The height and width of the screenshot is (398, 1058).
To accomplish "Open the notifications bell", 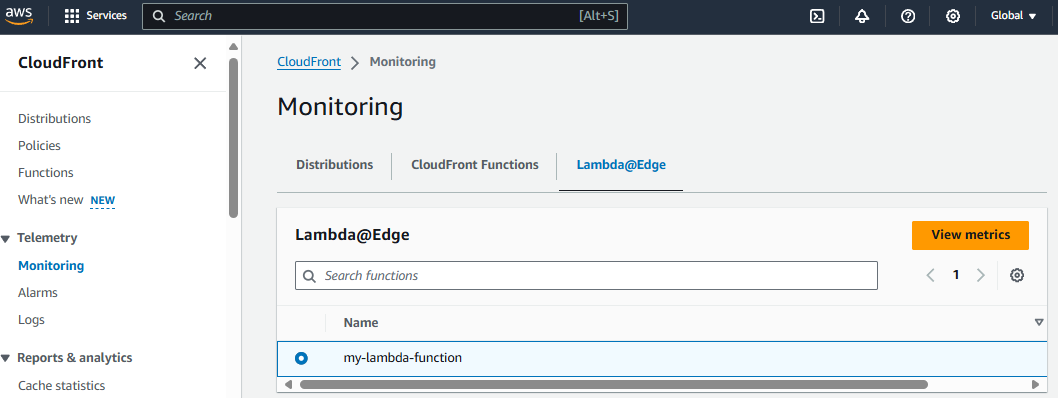I will [x=862, y=16].
